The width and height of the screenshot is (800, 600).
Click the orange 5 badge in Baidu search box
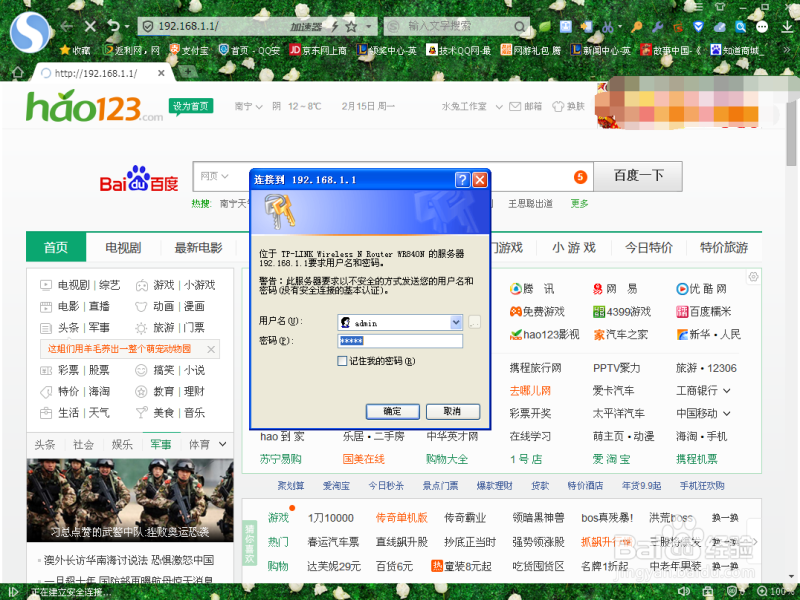pos(580,177)
